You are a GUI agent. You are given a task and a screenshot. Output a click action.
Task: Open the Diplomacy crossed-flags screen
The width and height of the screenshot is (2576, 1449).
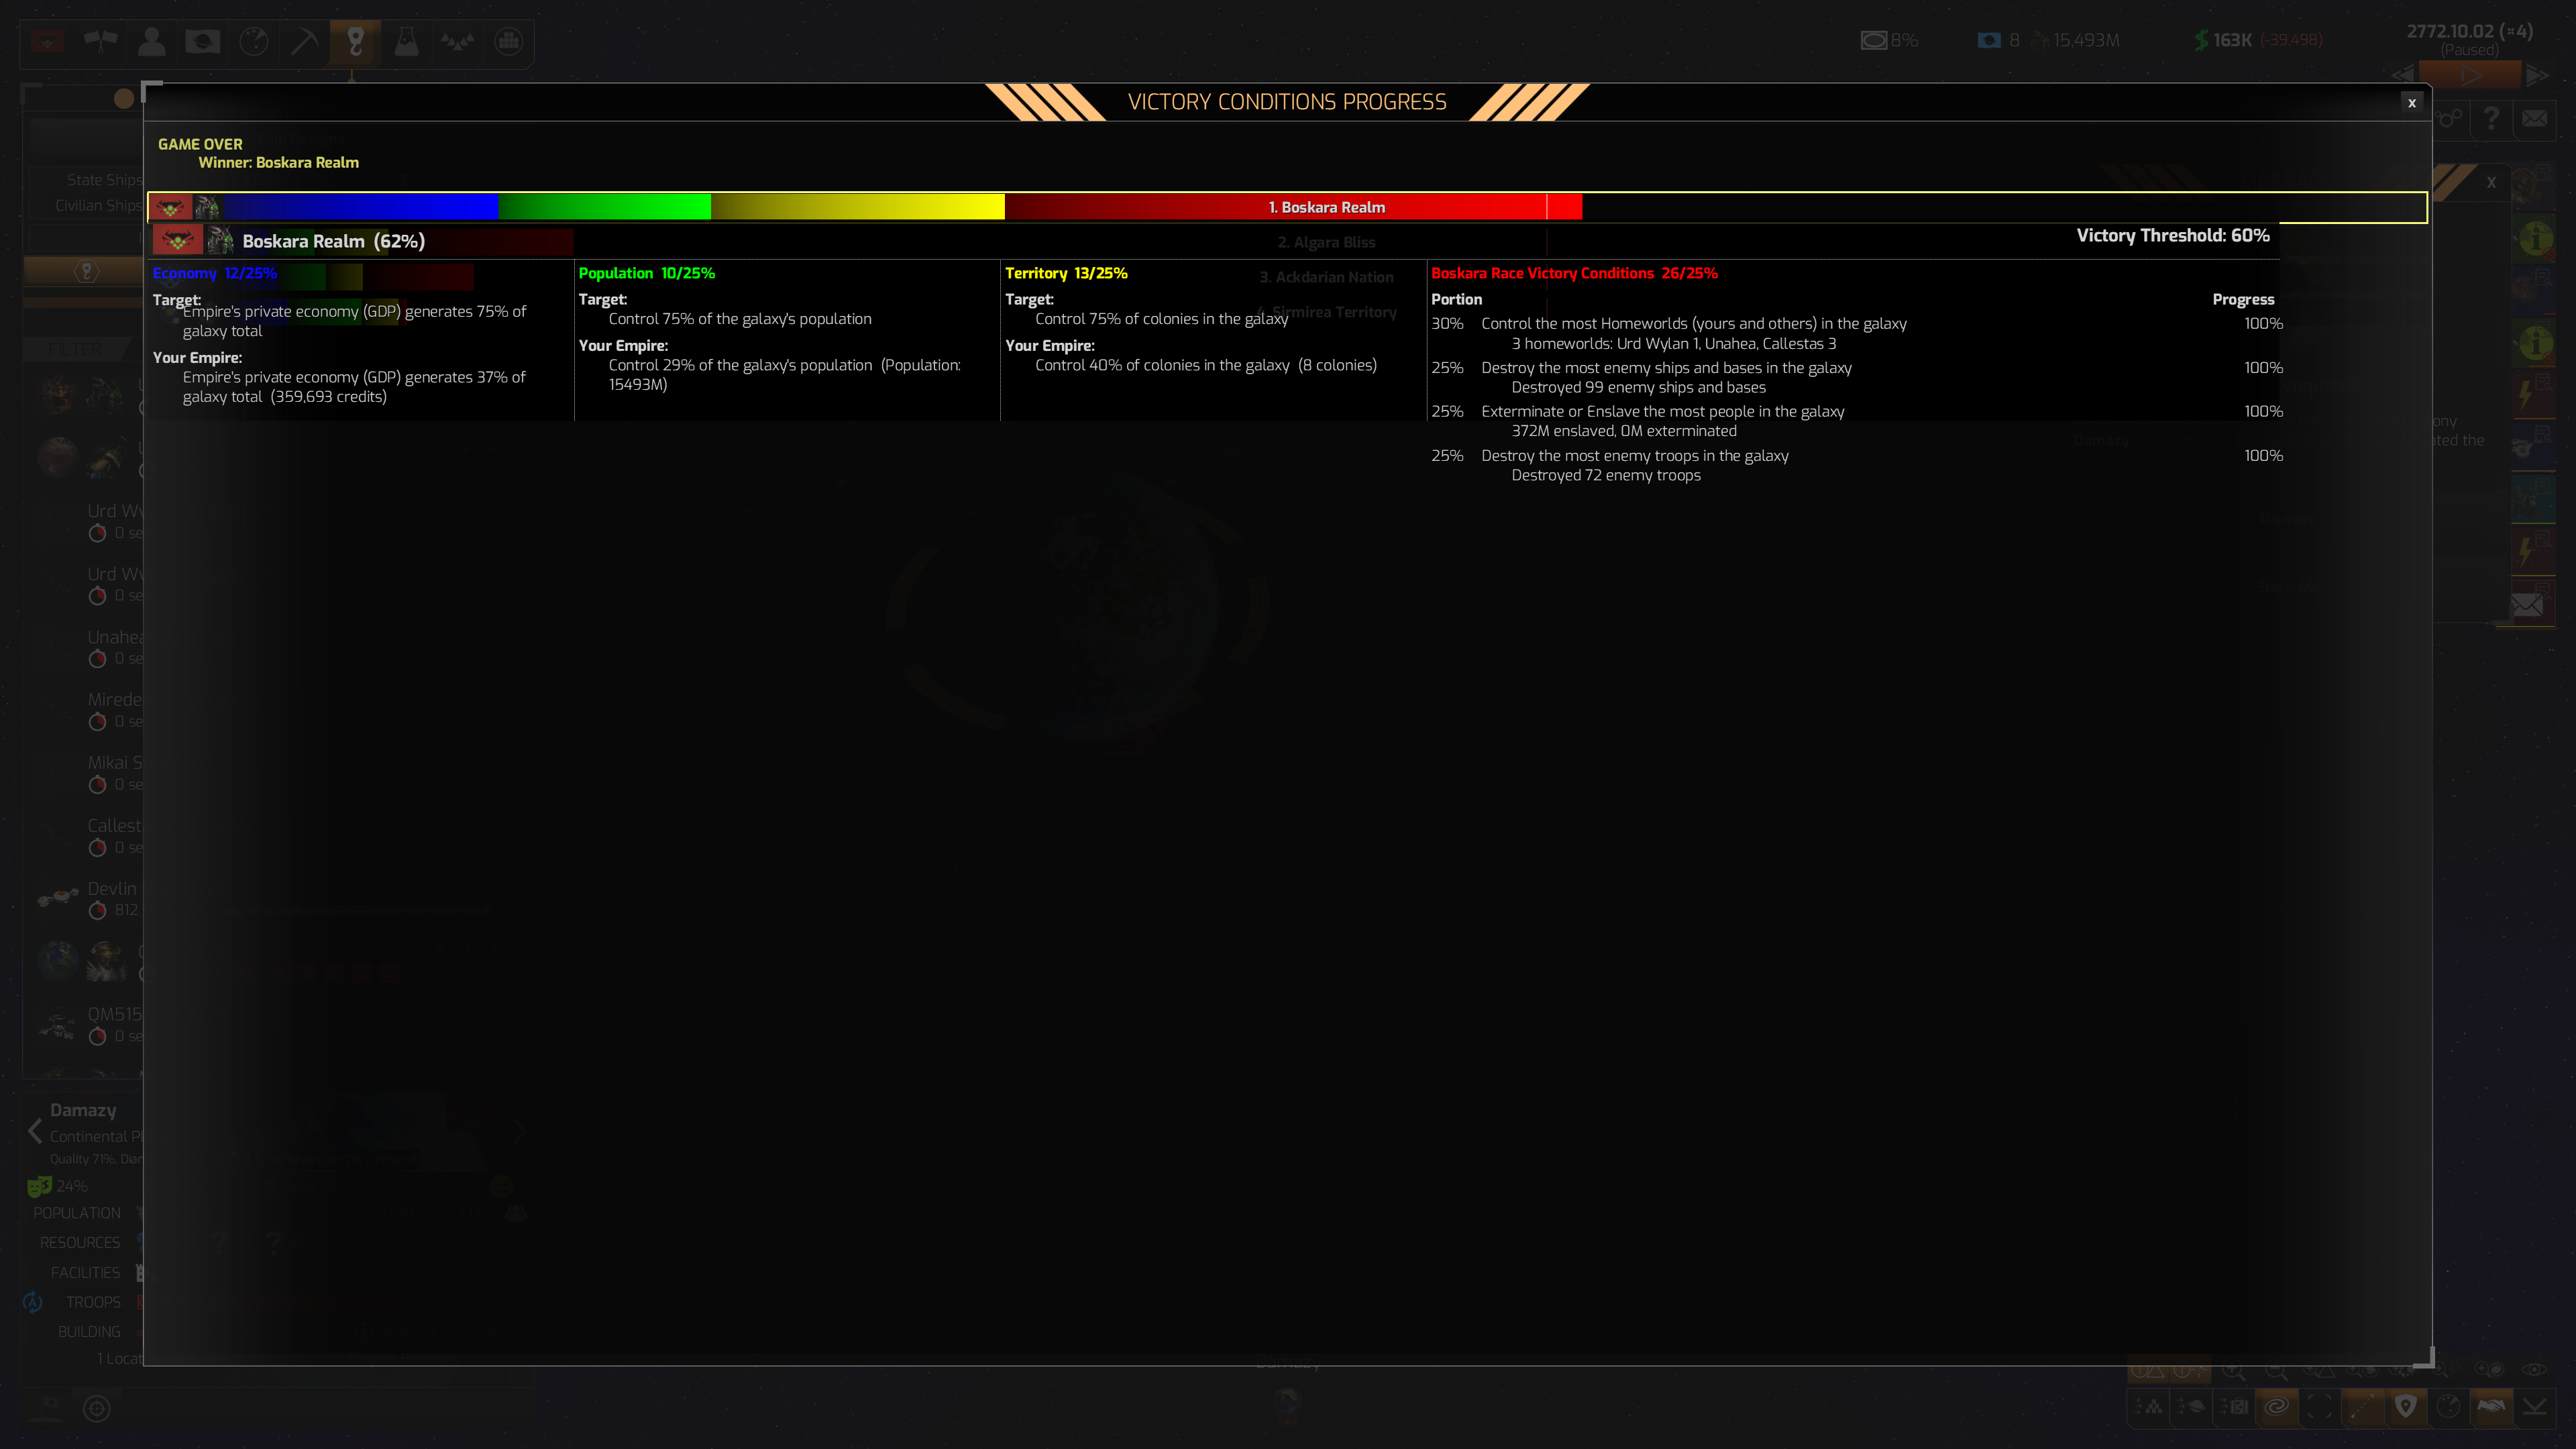coord(100,41)
